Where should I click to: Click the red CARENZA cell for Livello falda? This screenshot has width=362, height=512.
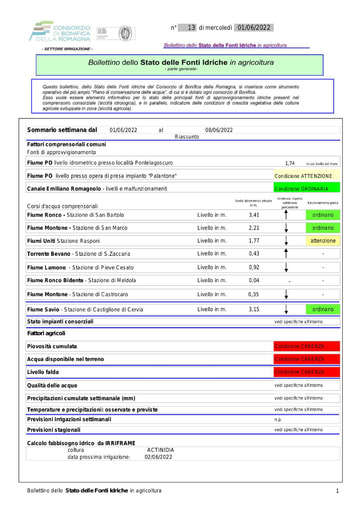tap(307, 372)
